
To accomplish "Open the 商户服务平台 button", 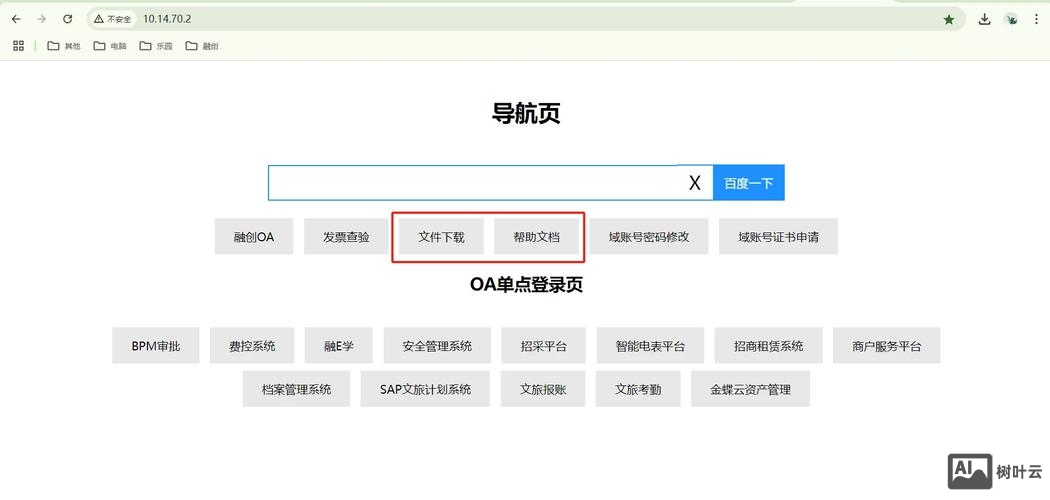I will tap(887, 345).
